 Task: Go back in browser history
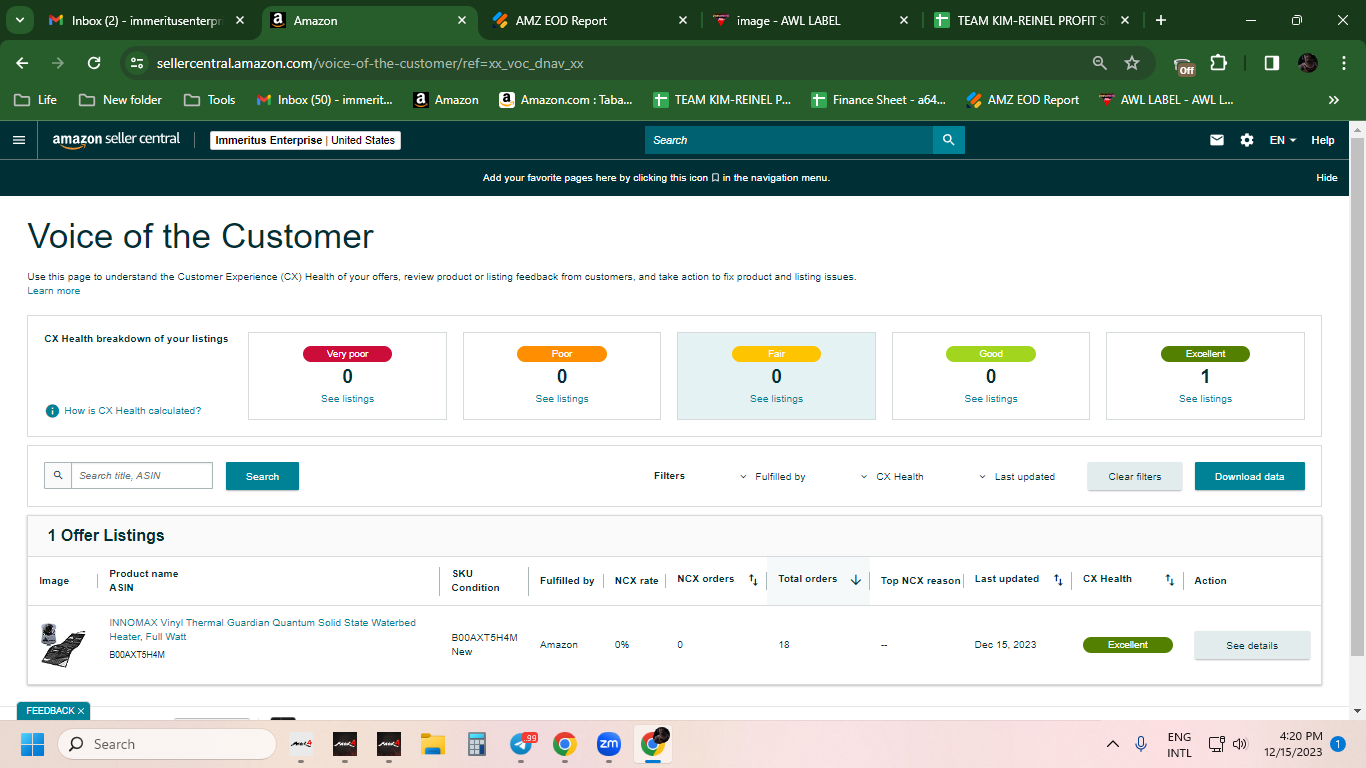[x=22, y=63]
